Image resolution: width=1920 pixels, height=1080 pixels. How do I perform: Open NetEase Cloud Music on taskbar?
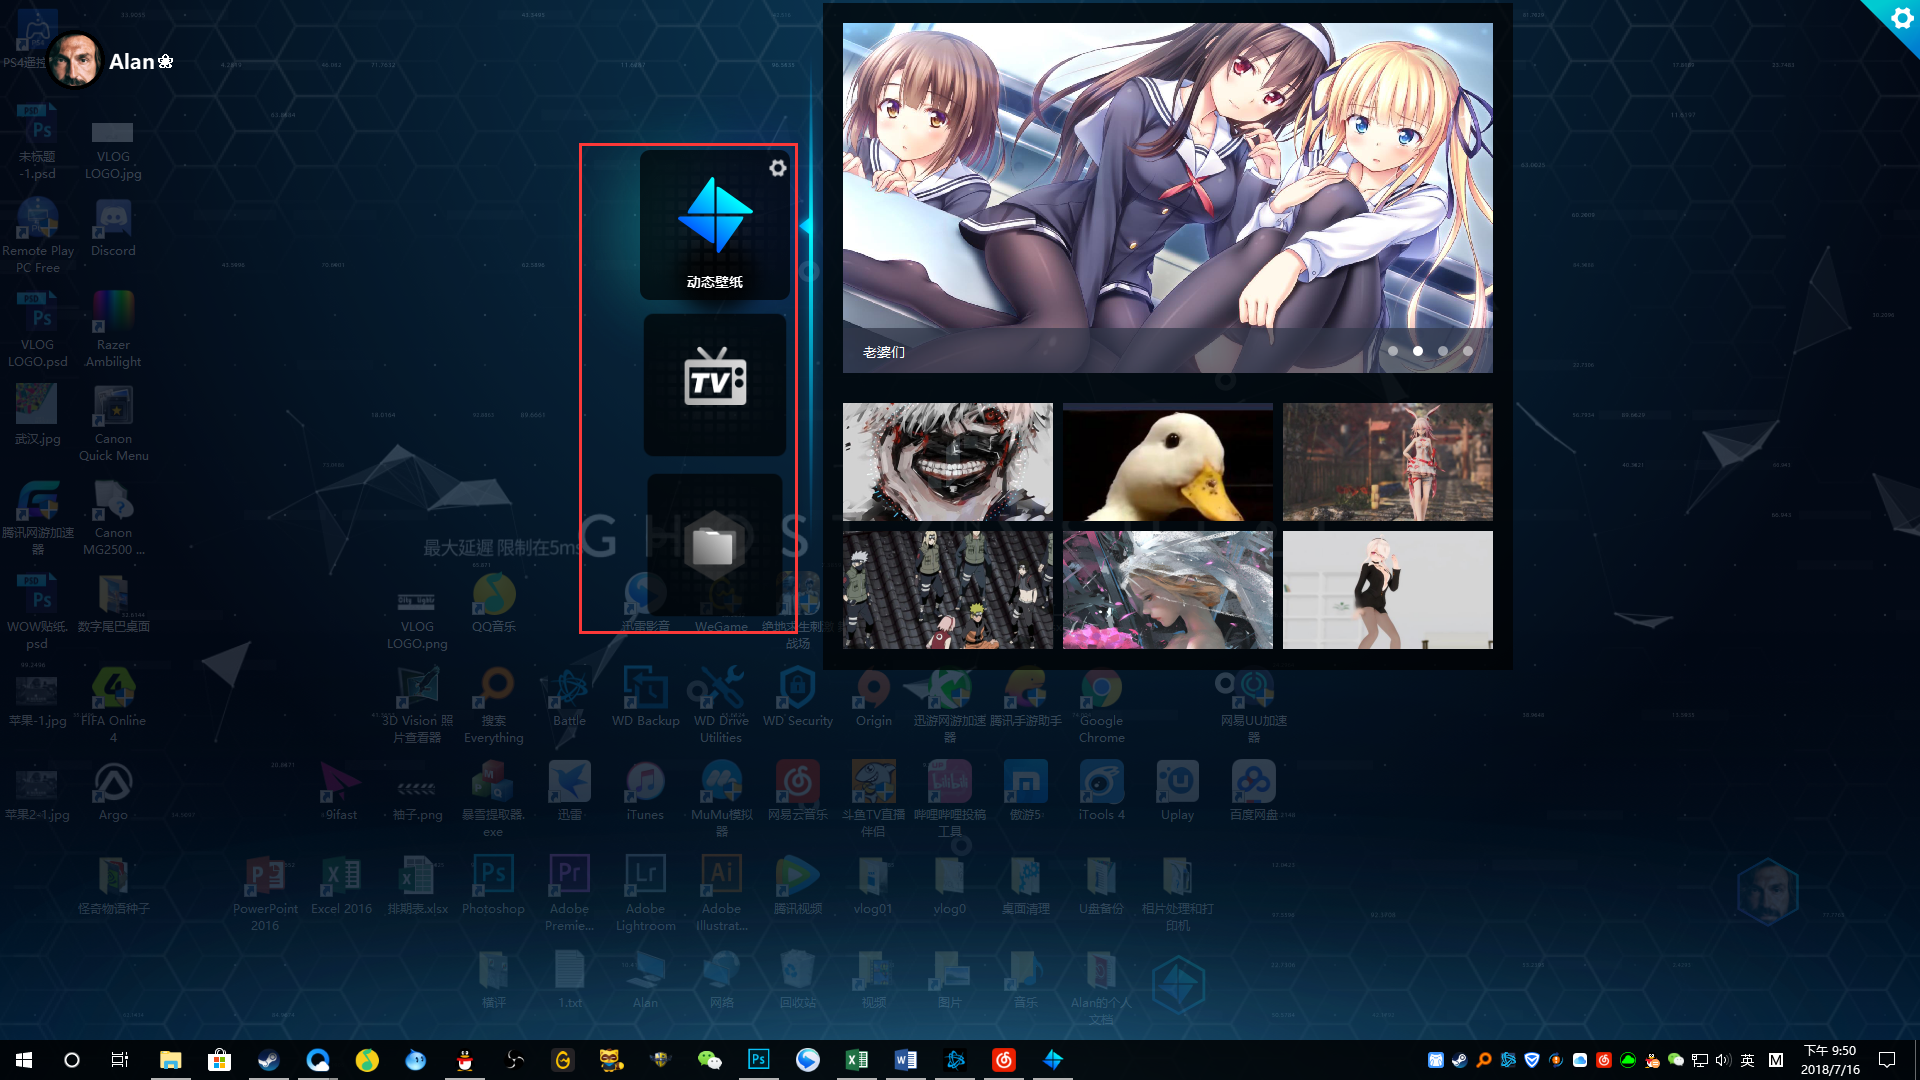coord(1003,1060)
